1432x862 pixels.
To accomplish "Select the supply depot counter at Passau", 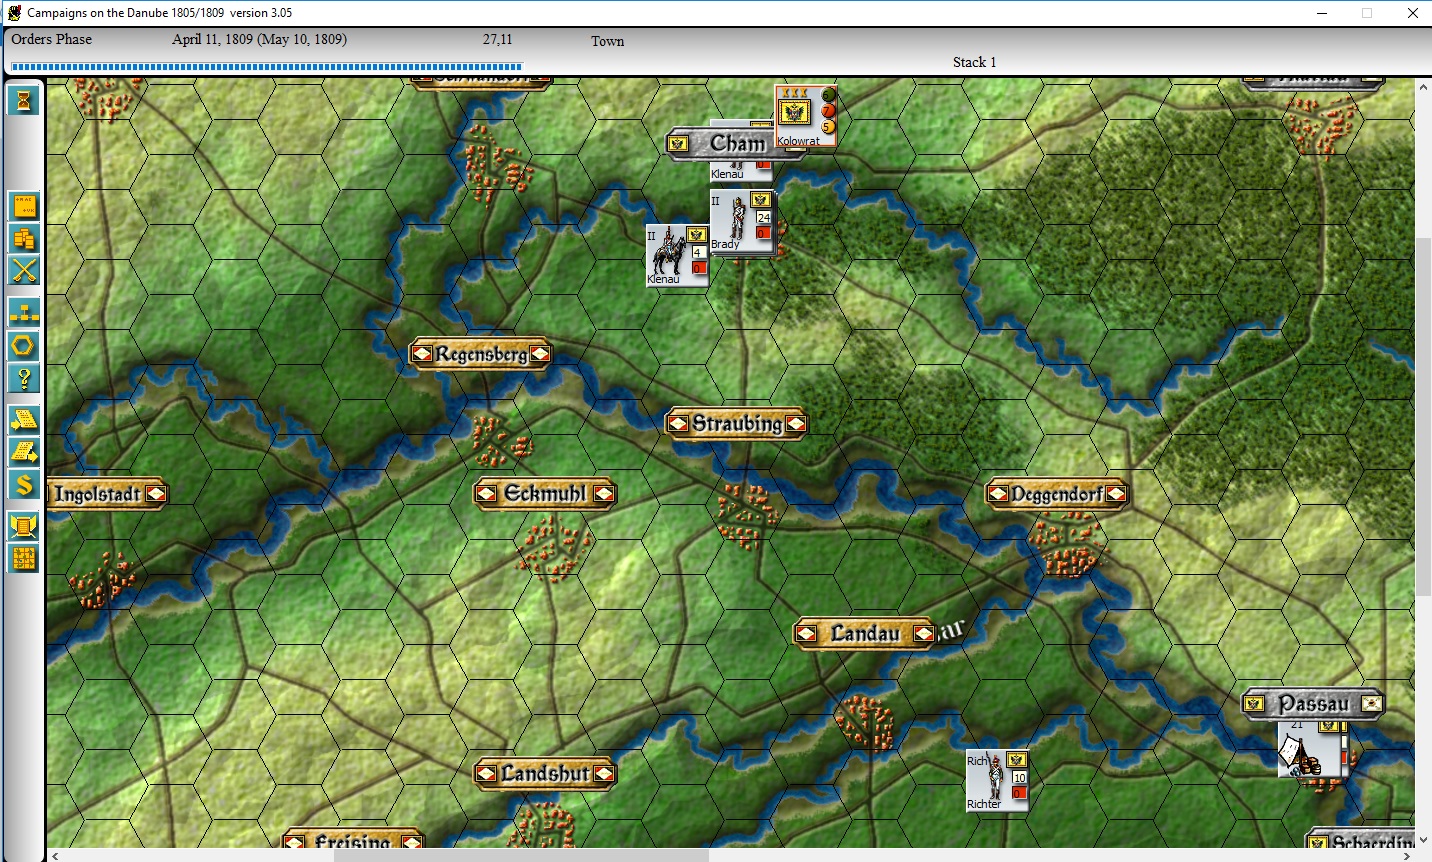I will click(x=1313, y=749).
